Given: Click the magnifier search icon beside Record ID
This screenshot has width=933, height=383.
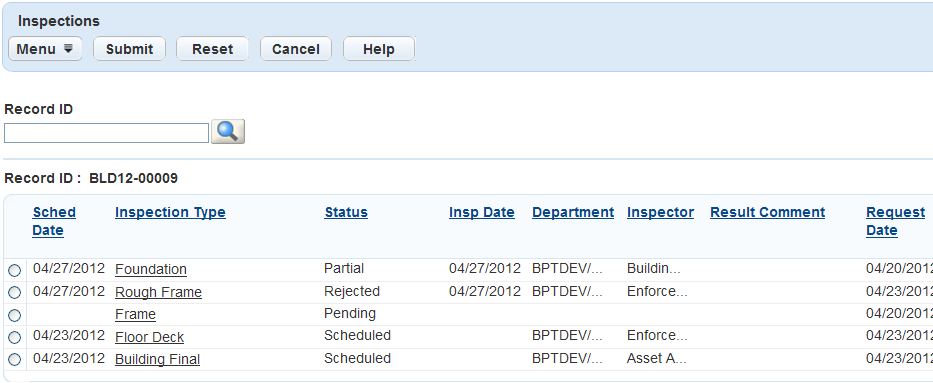Looking at the screenshot, I should pos(228,131).
